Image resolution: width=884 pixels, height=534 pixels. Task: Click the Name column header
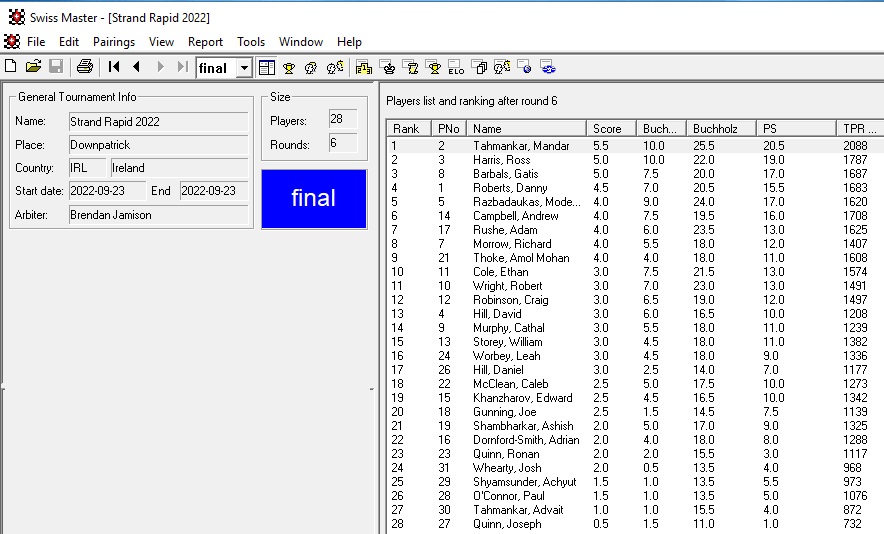pyautogui.click(x=526, y=129)
